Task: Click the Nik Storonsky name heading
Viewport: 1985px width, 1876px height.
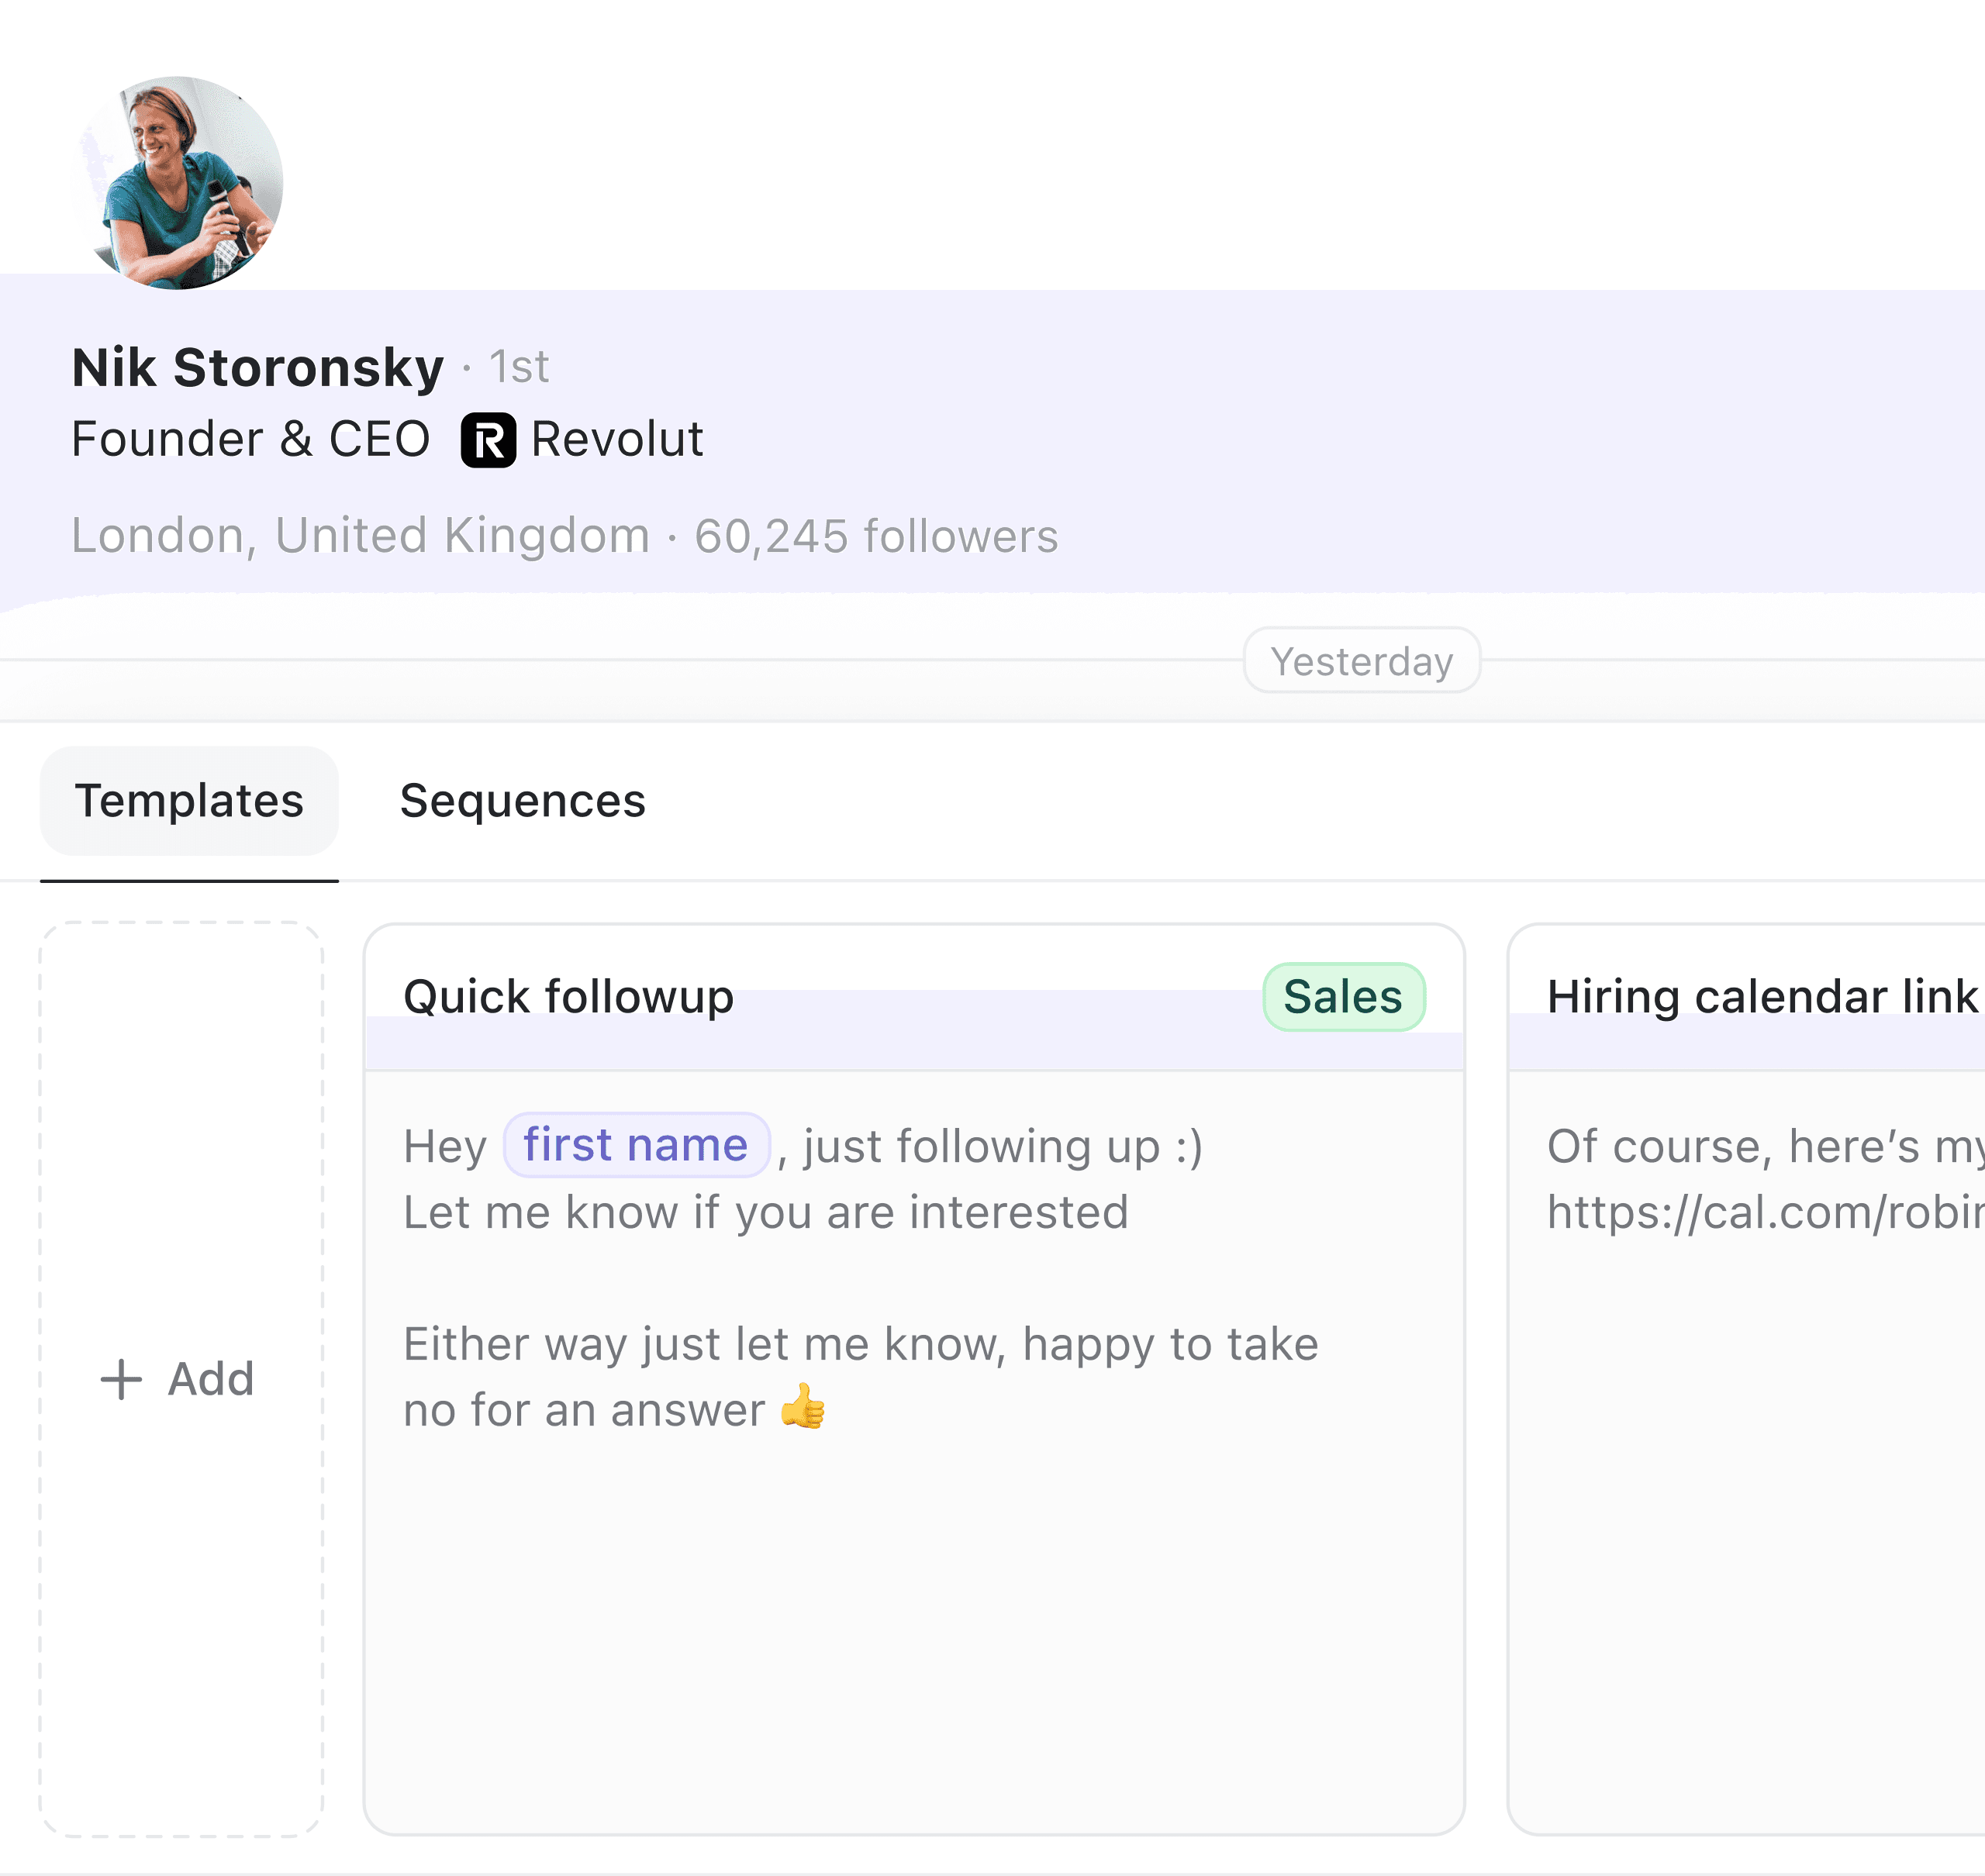Action: (258, 367)
